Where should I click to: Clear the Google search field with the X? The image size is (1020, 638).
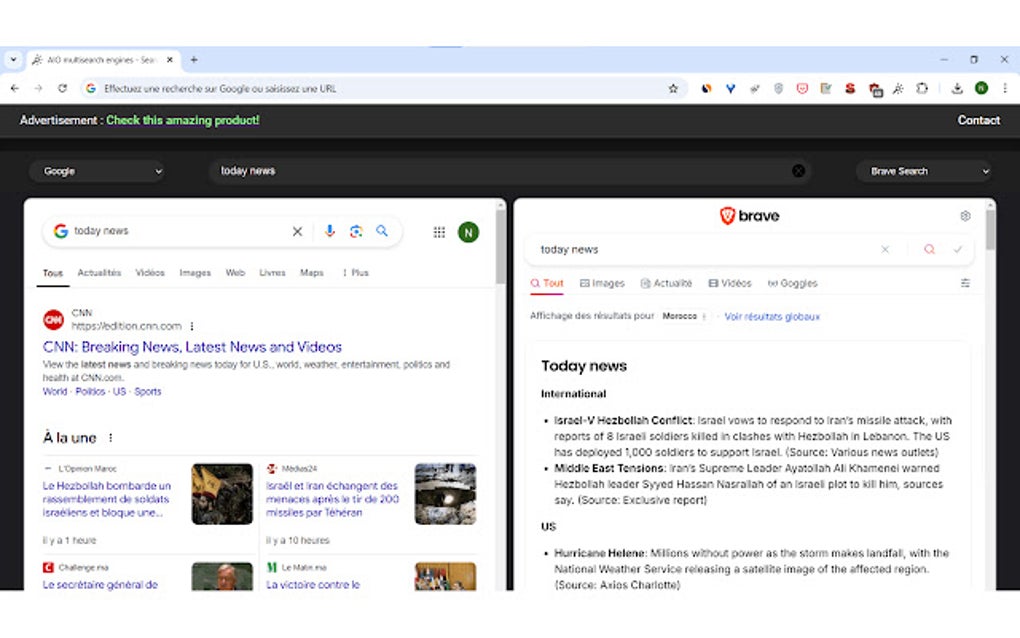coord(297,231)
